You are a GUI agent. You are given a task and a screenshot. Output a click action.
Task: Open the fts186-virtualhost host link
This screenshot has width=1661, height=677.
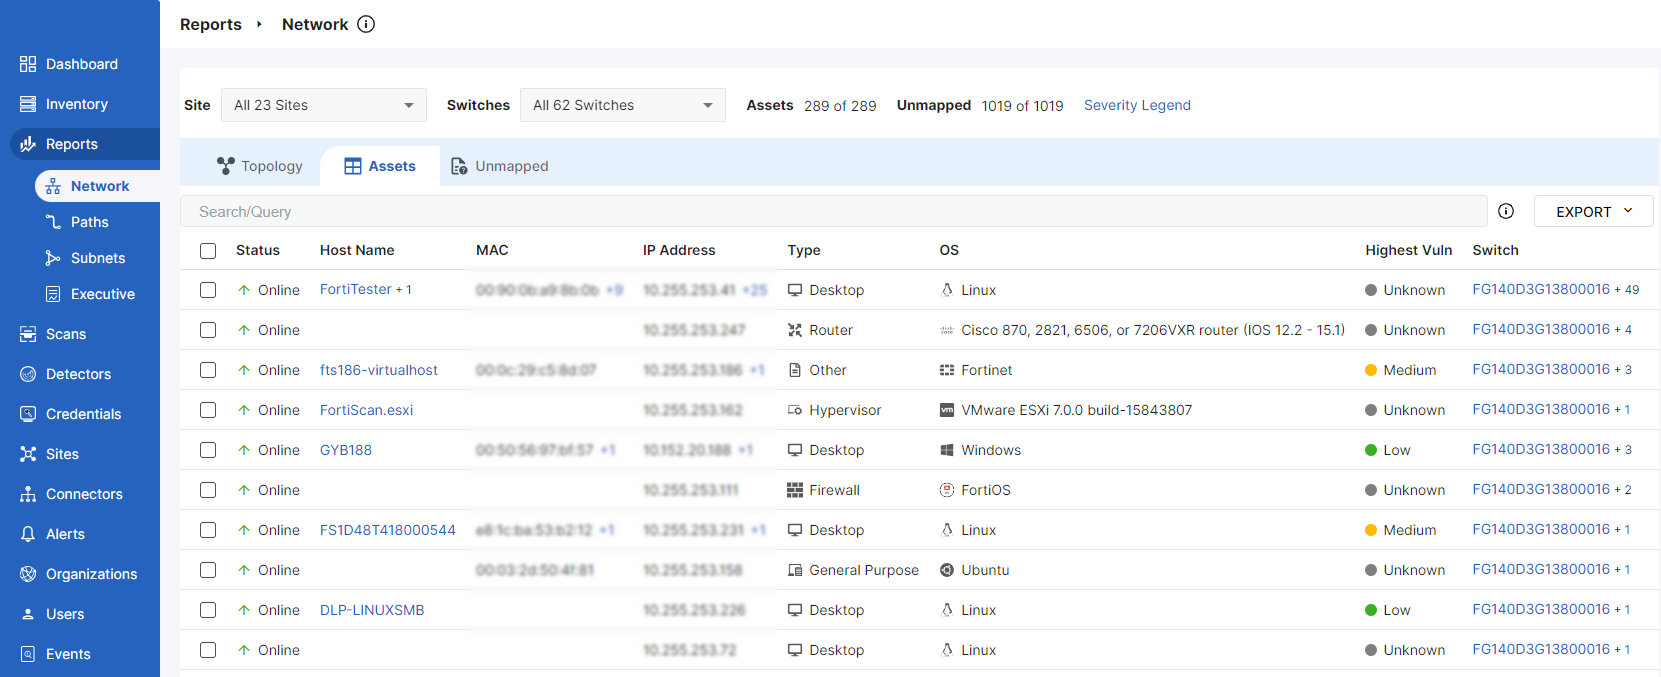pyautogui.click(x=379, y=370)
